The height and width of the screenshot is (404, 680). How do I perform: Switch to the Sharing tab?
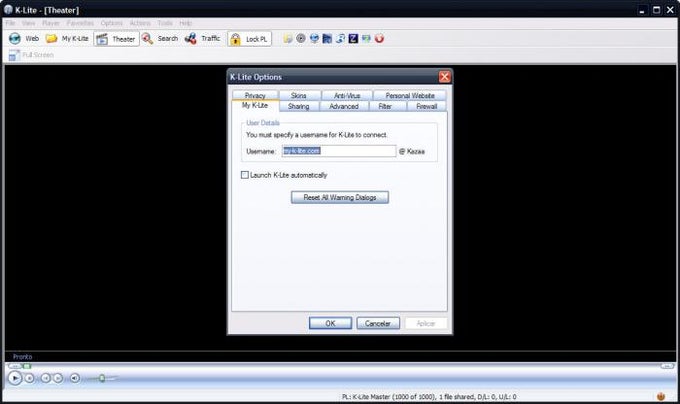[x=299, y=106]
